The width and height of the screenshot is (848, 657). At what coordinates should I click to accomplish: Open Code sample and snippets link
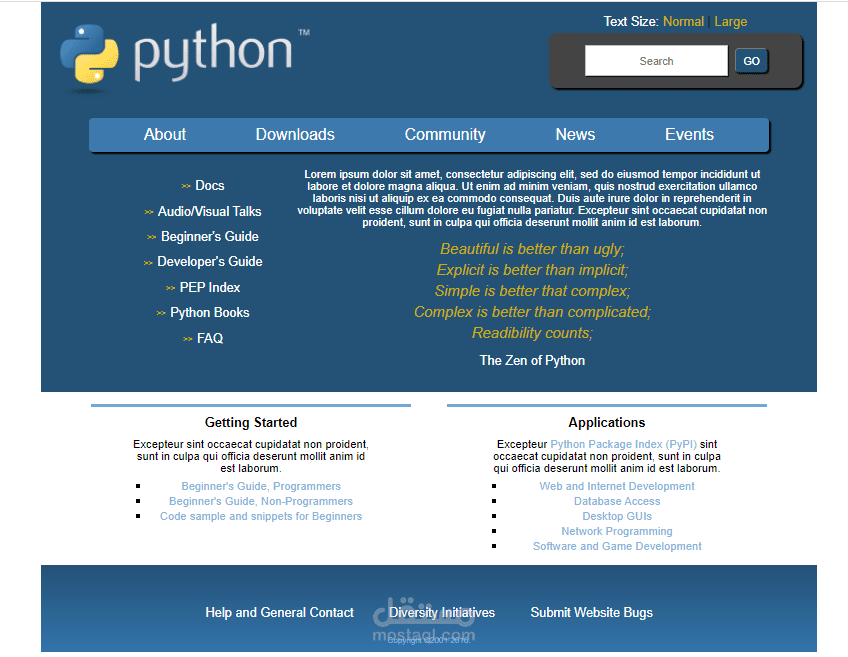pyautogui.click(x=261, y=516)
